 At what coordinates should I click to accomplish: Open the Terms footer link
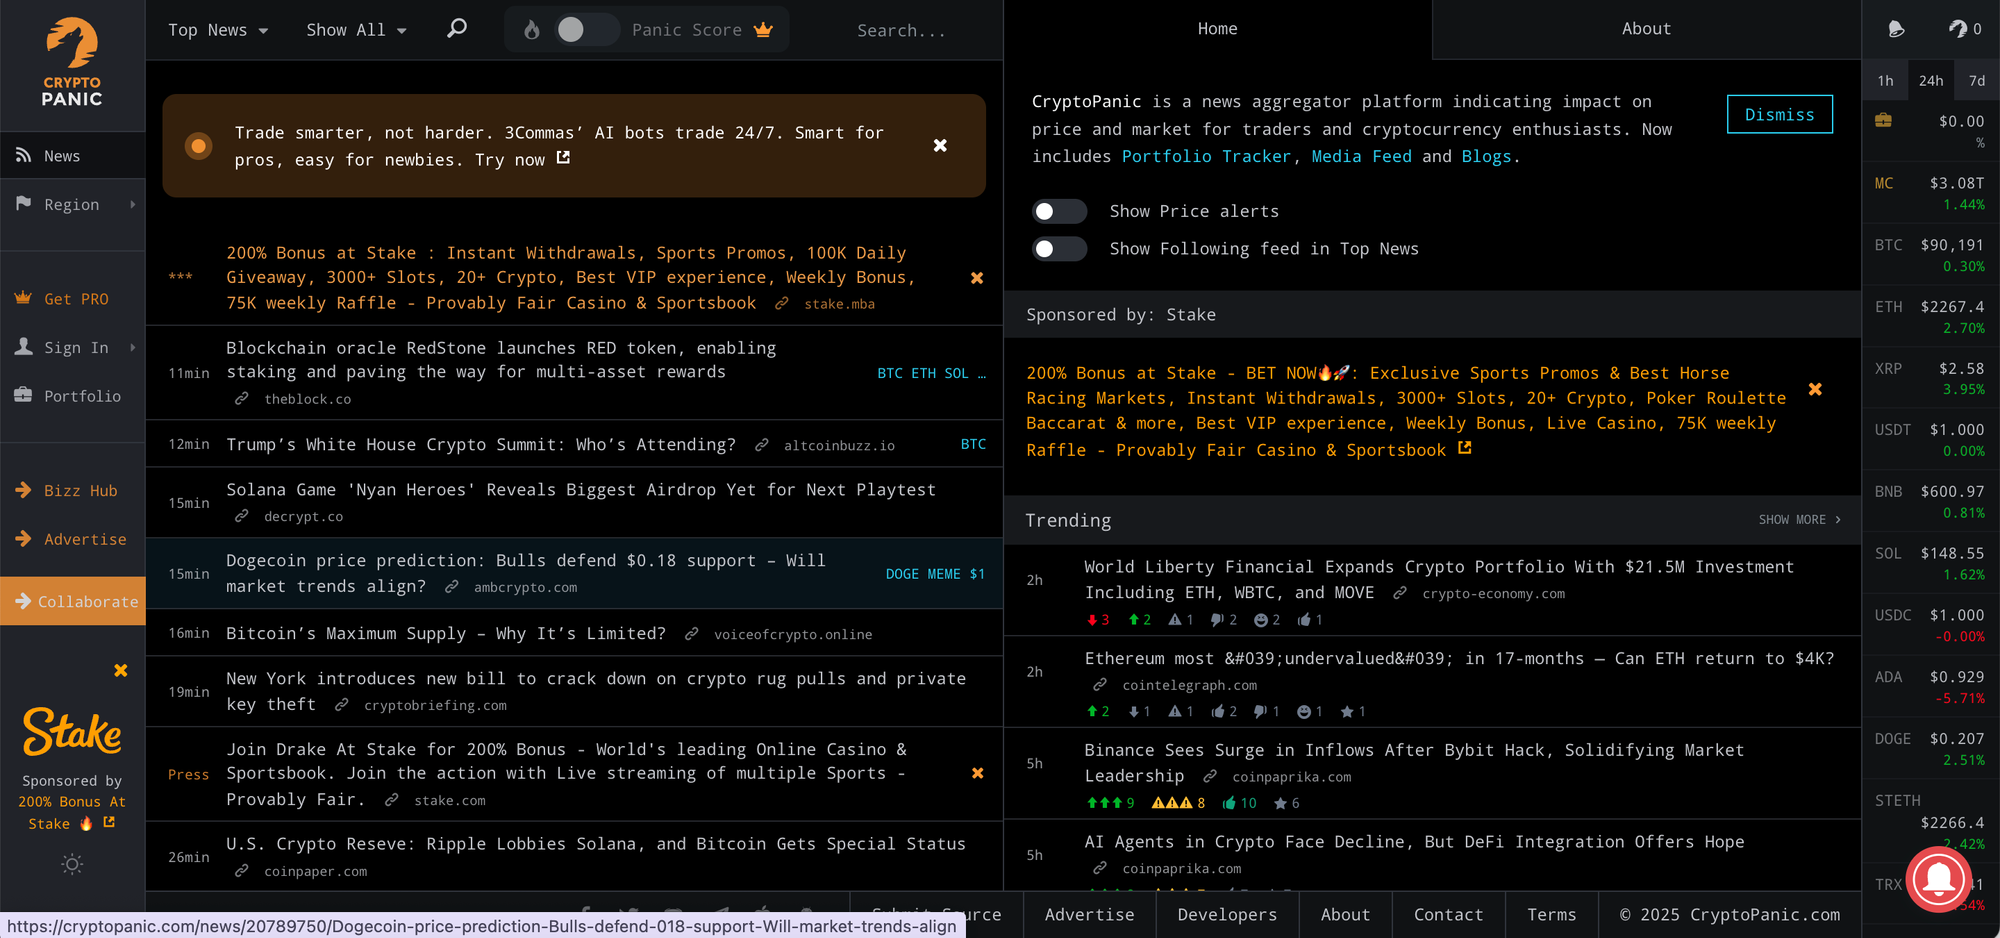(x=1551, y=914)
